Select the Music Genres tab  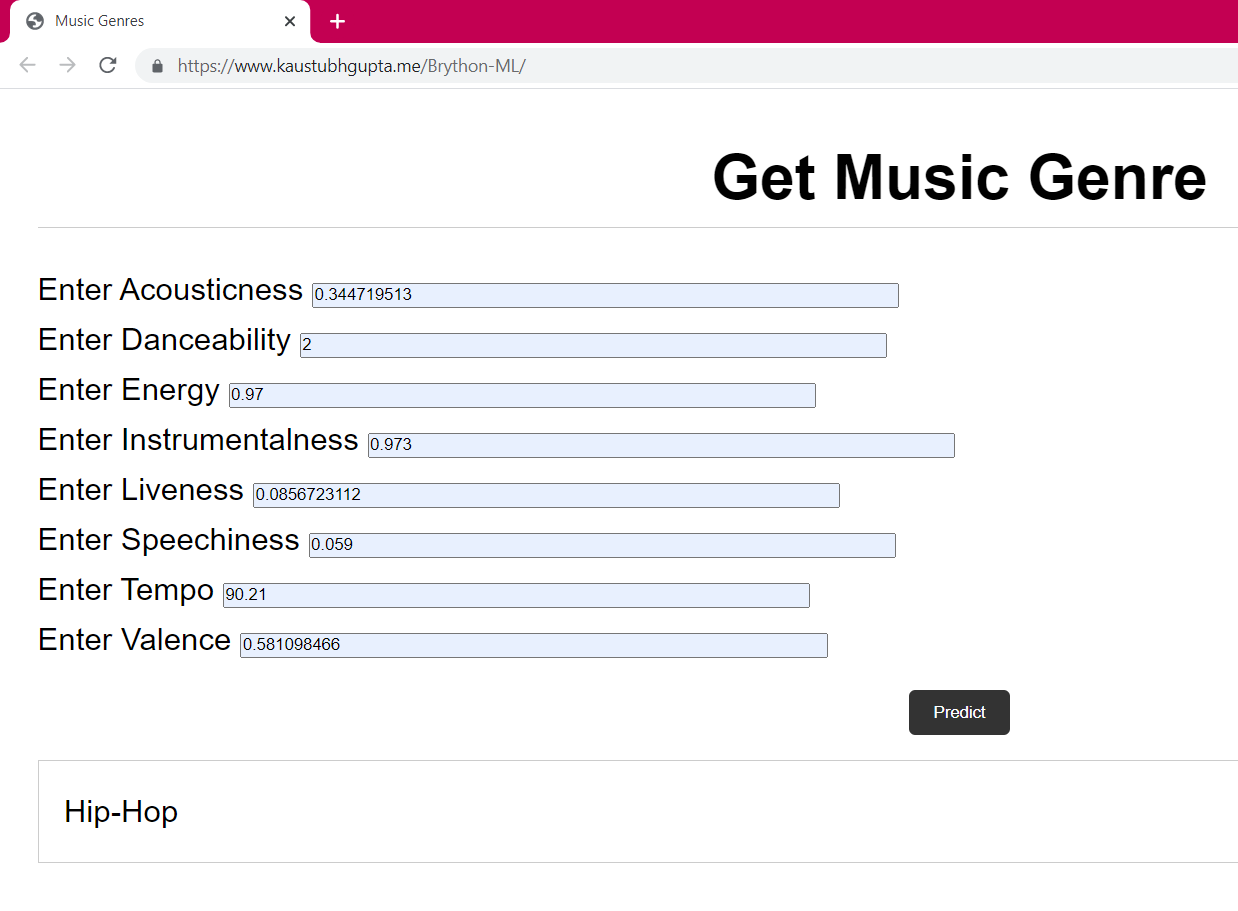click(x=150, y=21)
